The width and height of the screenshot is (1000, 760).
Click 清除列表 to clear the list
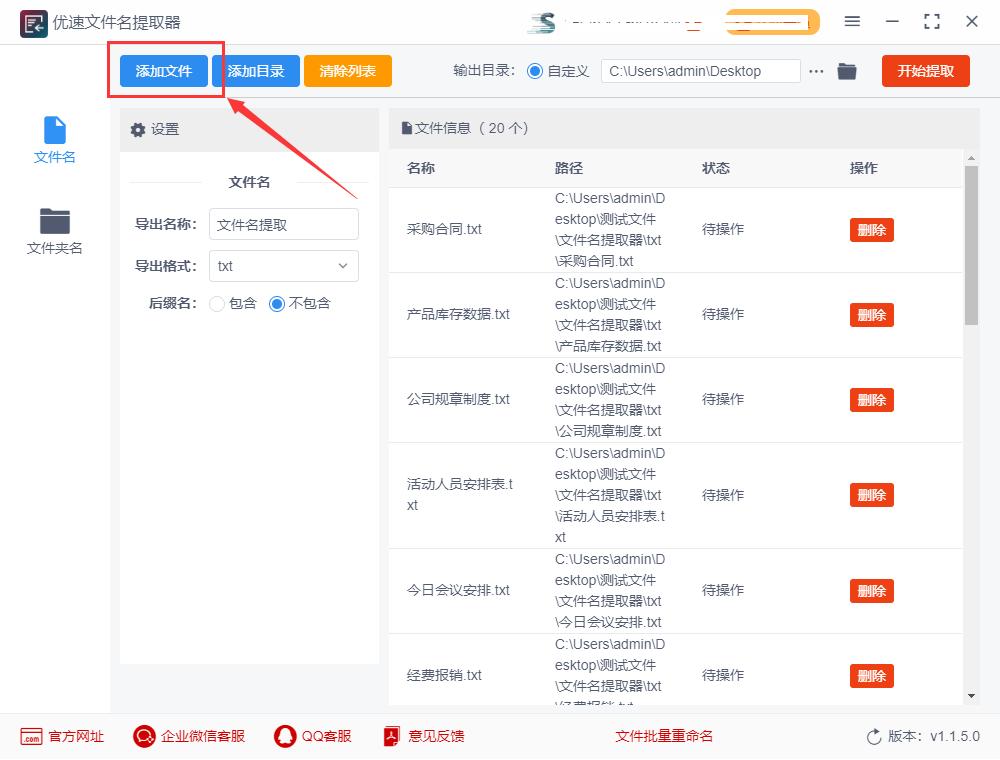[x=347, y=71]
